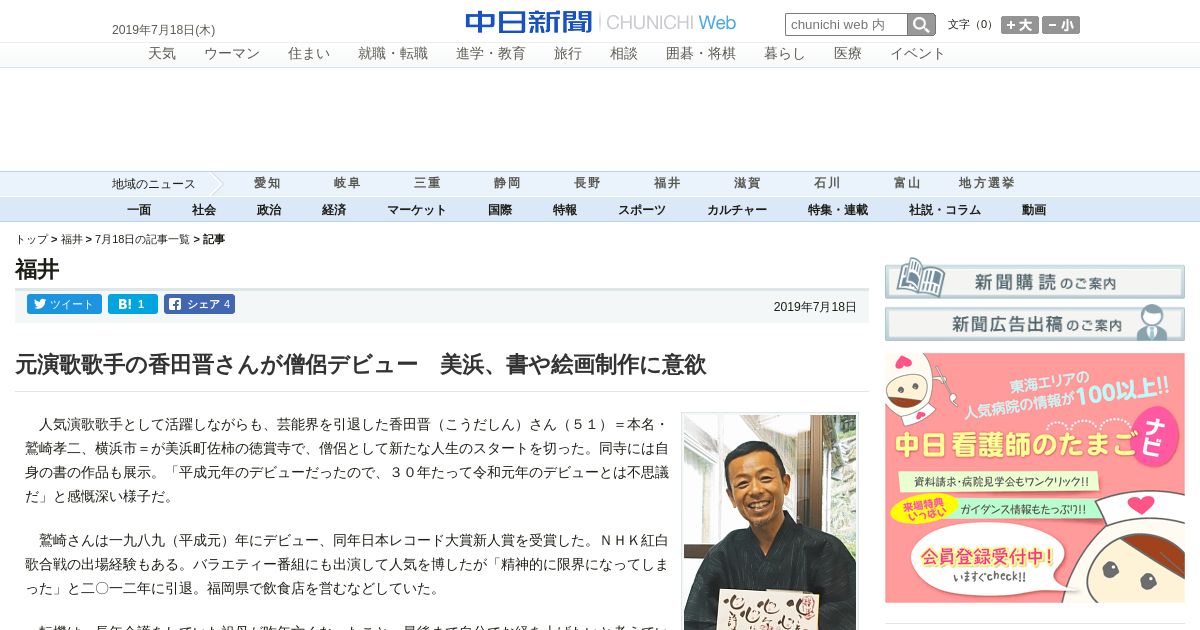
Task: Select 三重 regional news tab
Action: 427,183
